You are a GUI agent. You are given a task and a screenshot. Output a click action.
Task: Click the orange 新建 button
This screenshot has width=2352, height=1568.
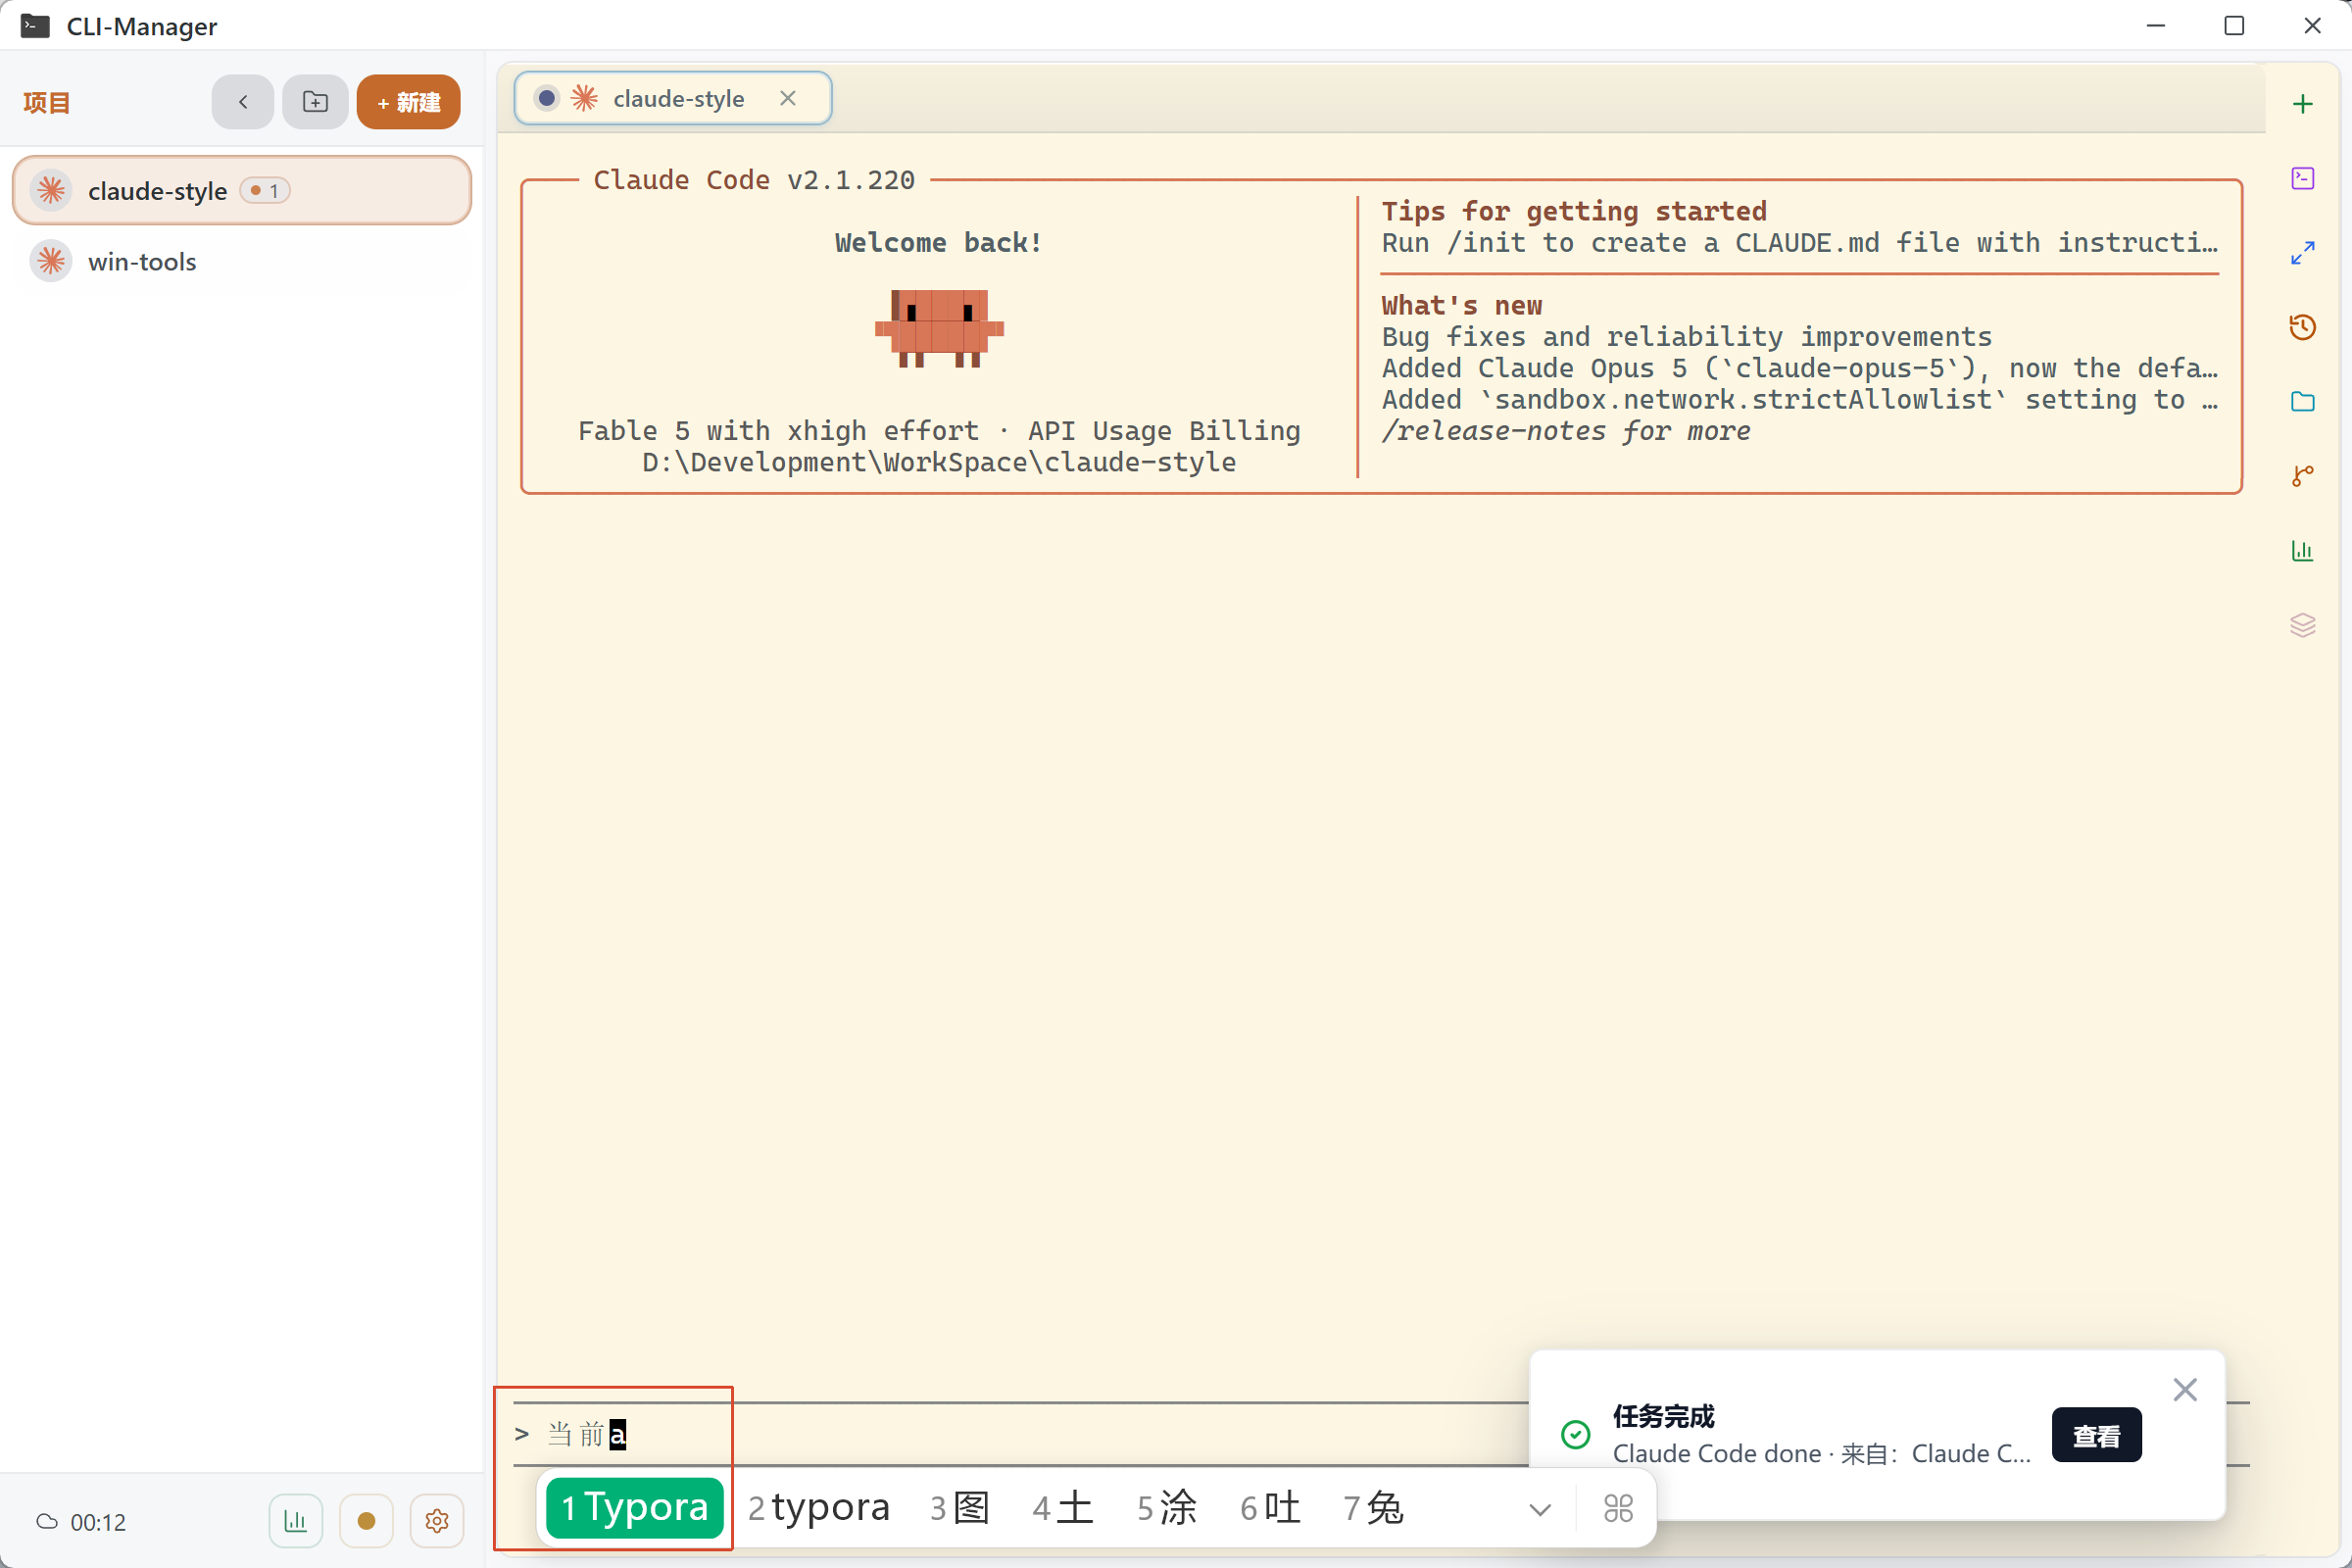click(408, 102)
